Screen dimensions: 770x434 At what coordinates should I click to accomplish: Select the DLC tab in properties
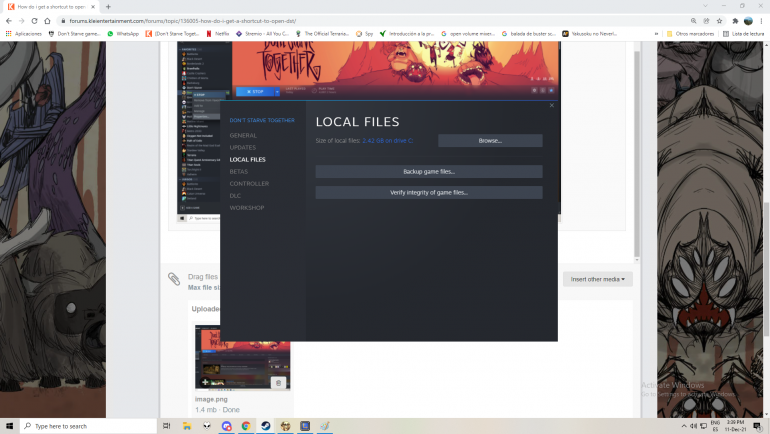click(235, 195)
